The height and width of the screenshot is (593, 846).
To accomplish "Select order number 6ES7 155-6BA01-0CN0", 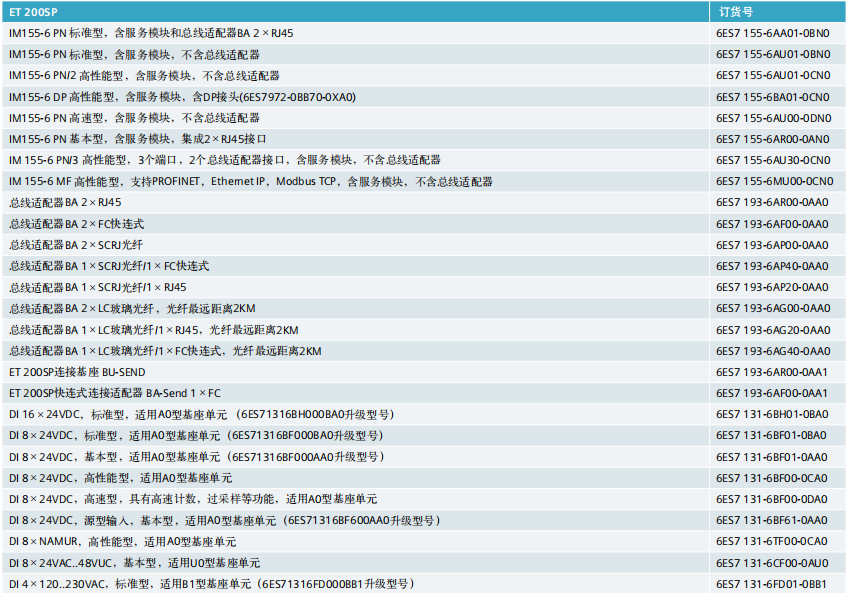I will click(x=773, y=97).
